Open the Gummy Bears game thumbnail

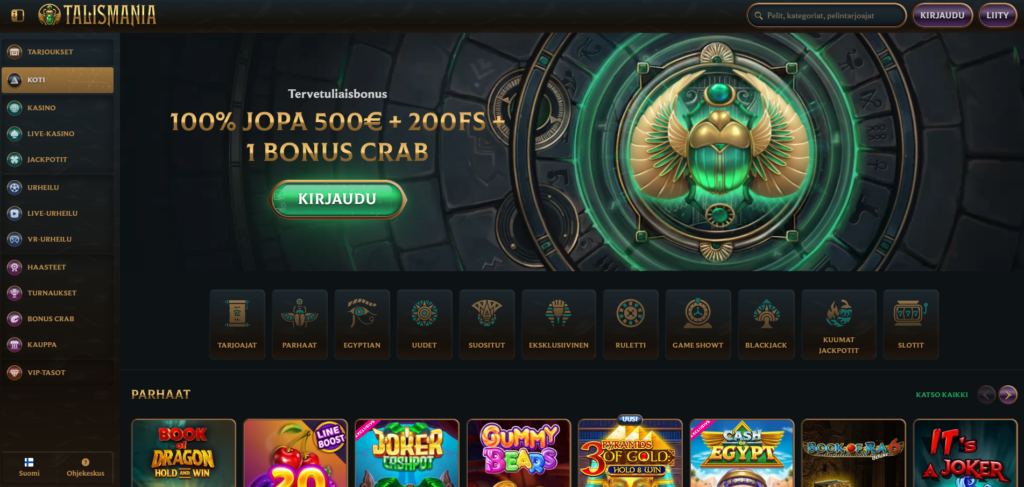point(519,453)
